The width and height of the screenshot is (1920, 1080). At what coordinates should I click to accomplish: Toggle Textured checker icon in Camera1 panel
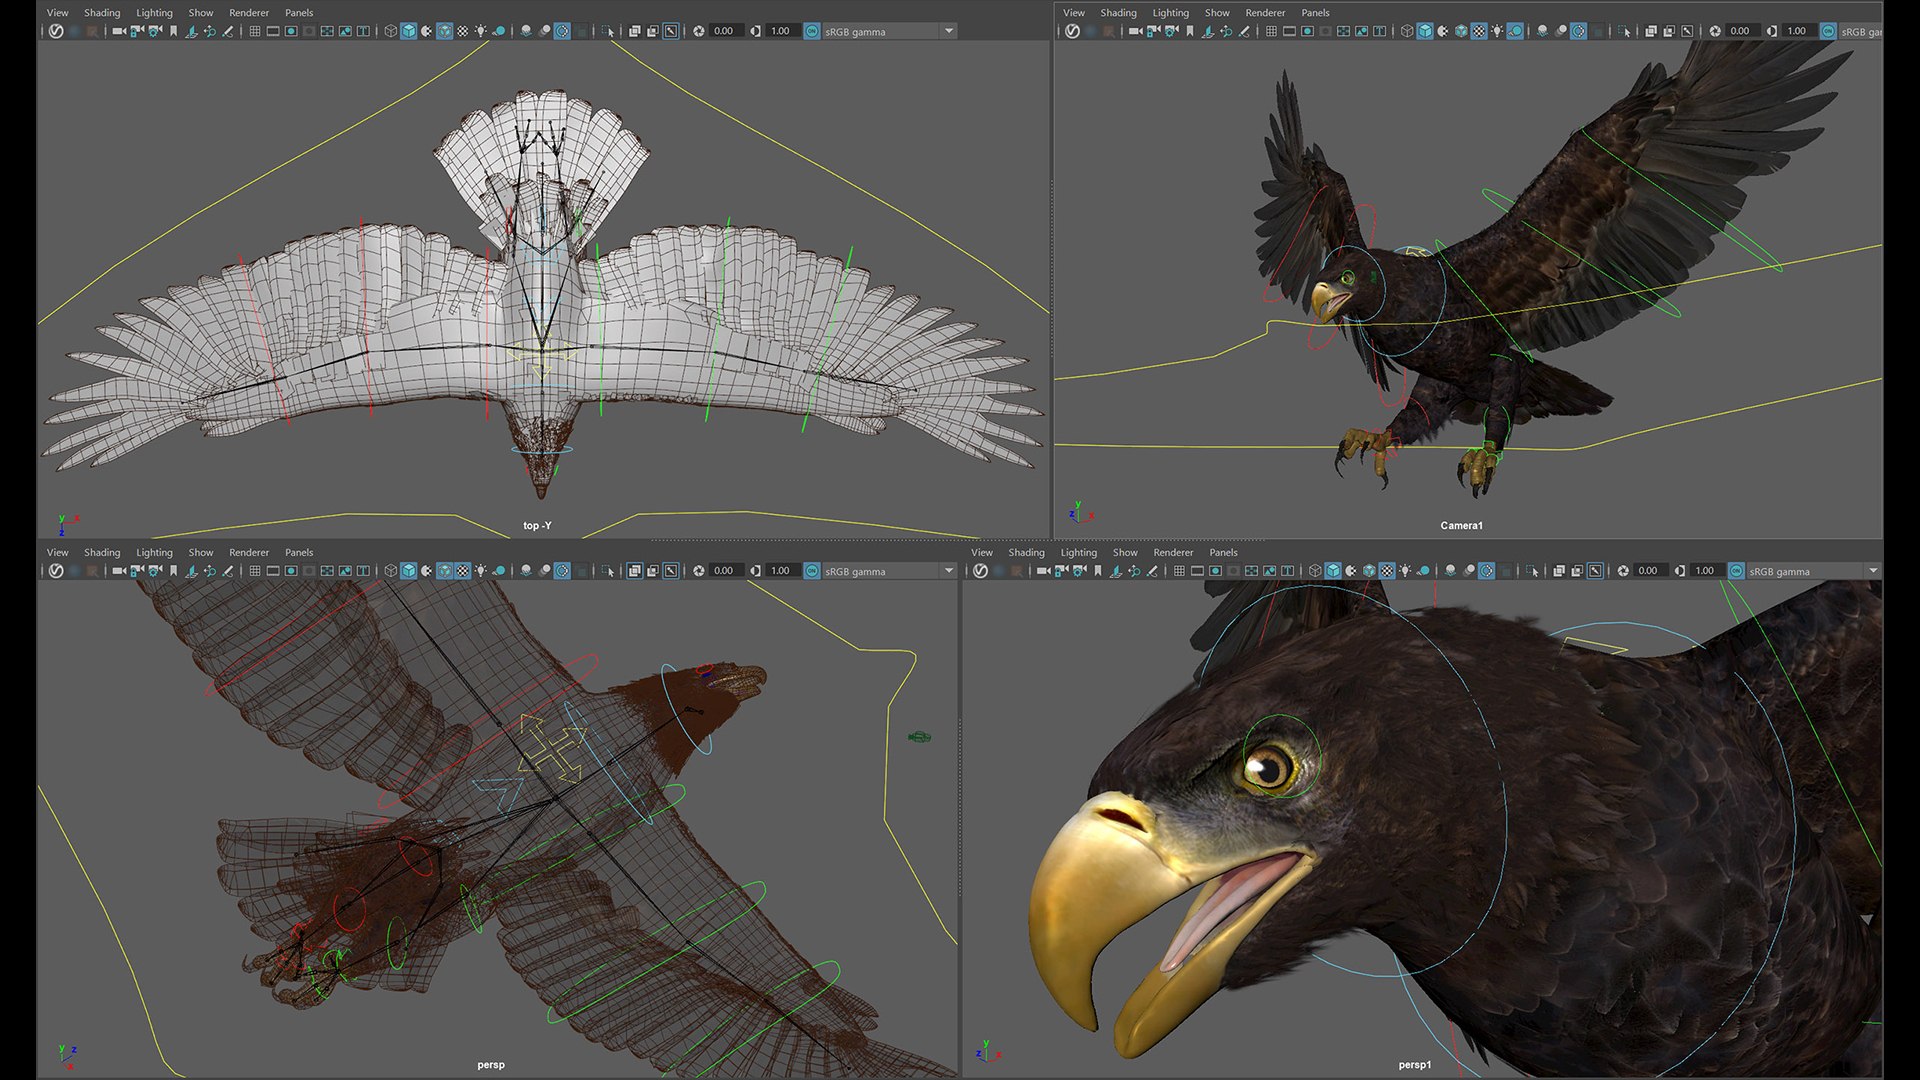coord(1479,31)
